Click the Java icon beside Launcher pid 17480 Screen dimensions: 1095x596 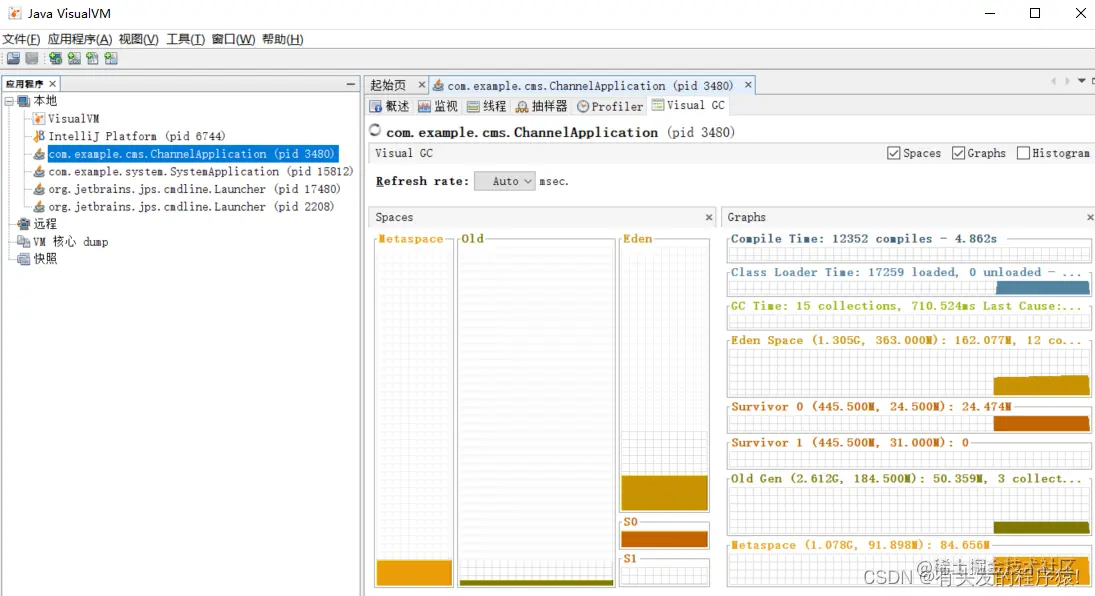coord(39,189)
